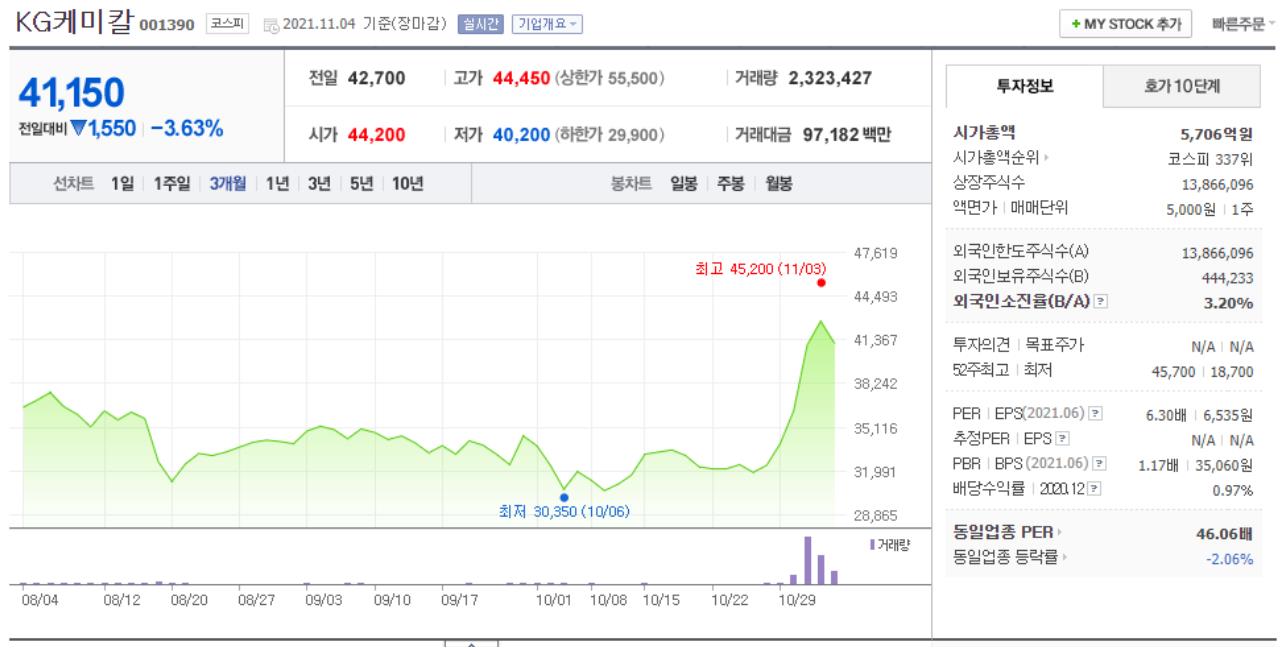Add the stock with MY STOCK 추가 button
The height and width of the screenshot is (648, 1284).
(1125, 24)
